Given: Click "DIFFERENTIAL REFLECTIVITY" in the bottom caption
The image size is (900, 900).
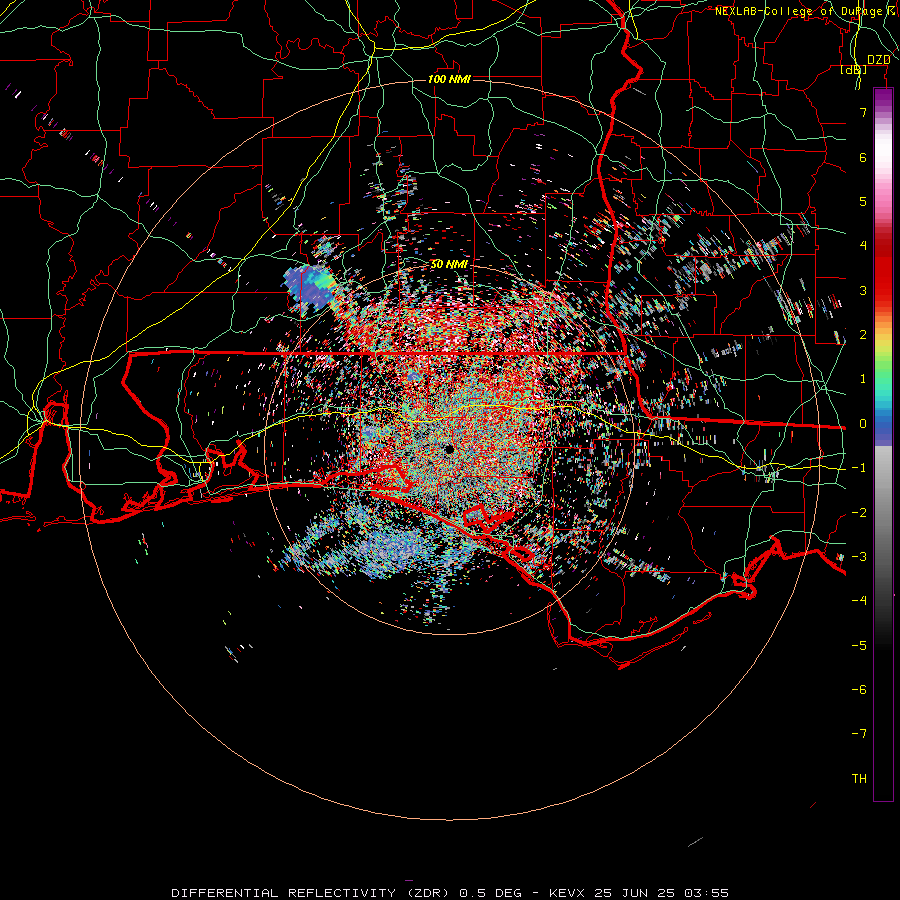Looking at the screenshot, I should pyautogui.click(x=284, y=893).
